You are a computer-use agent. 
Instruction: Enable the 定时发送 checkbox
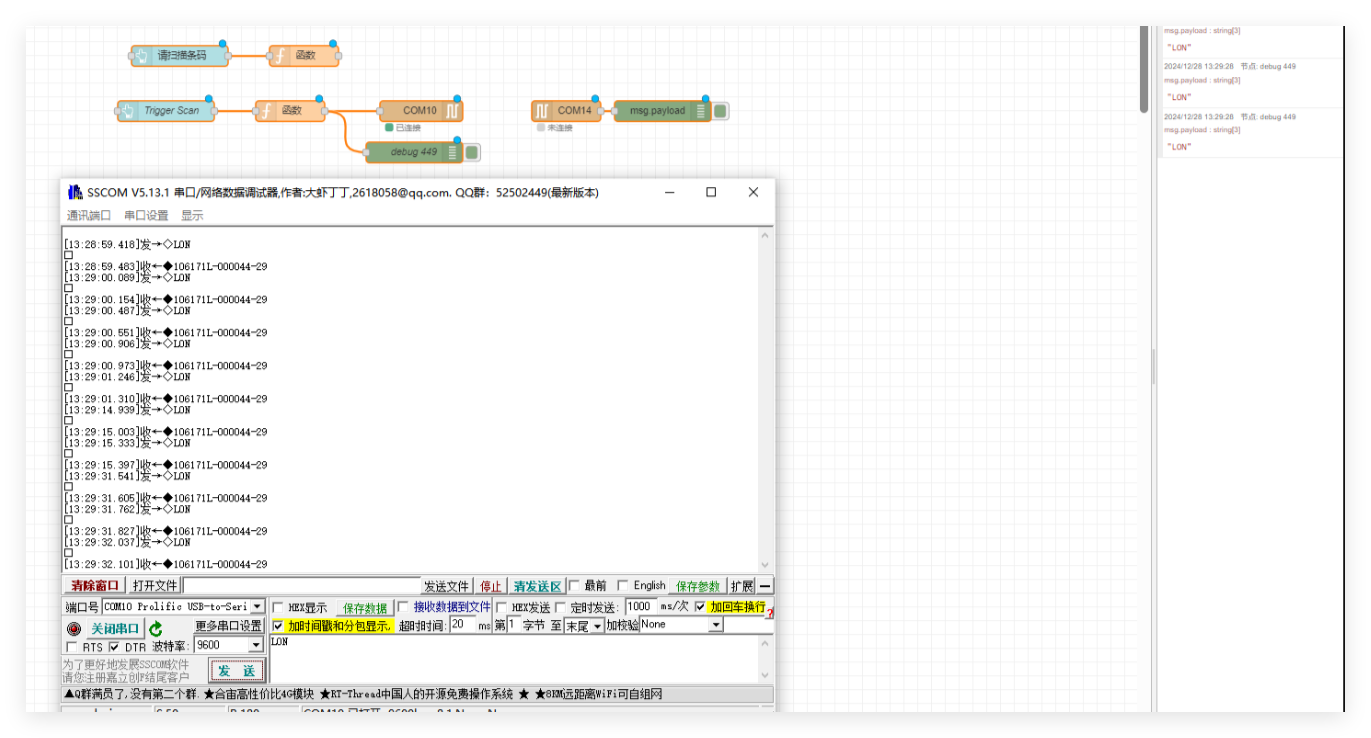560,607
